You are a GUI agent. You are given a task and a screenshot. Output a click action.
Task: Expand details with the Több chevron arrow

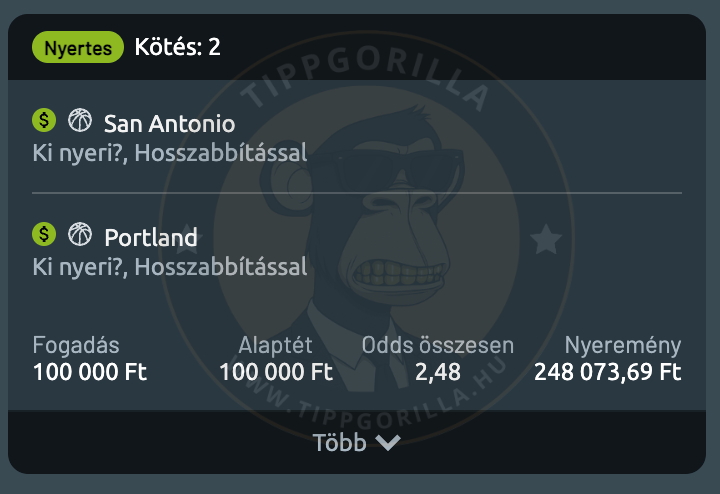387,443
